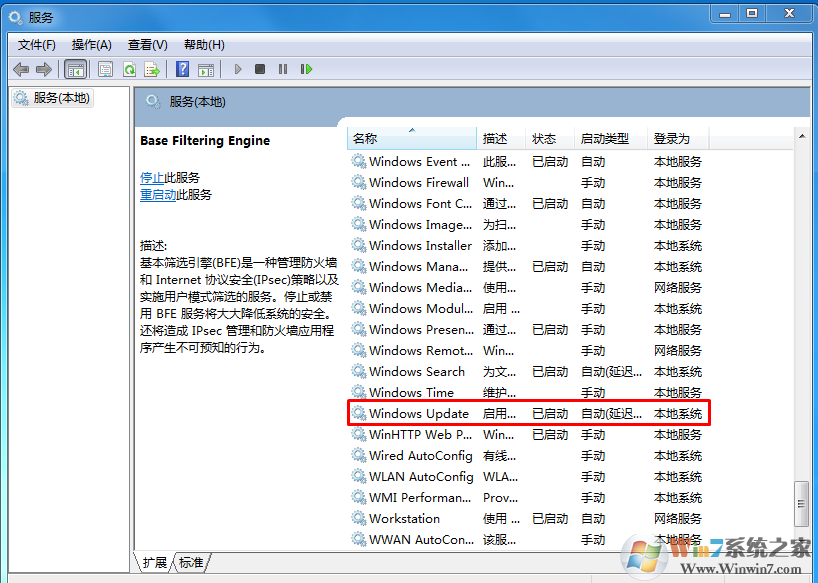The image size is (818, 583).
Task: Select the Windows Mana... service row
Action: coord(528,266)
